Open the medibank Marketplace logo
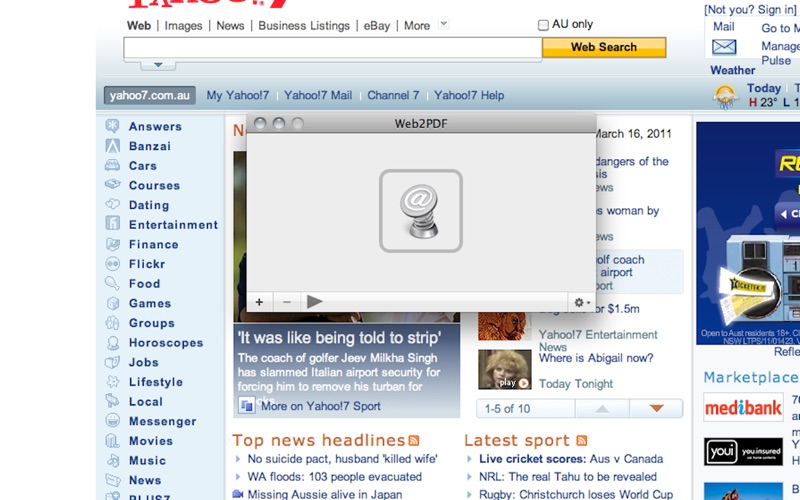This screenshot has height=500, width=800. click(743, 407)
